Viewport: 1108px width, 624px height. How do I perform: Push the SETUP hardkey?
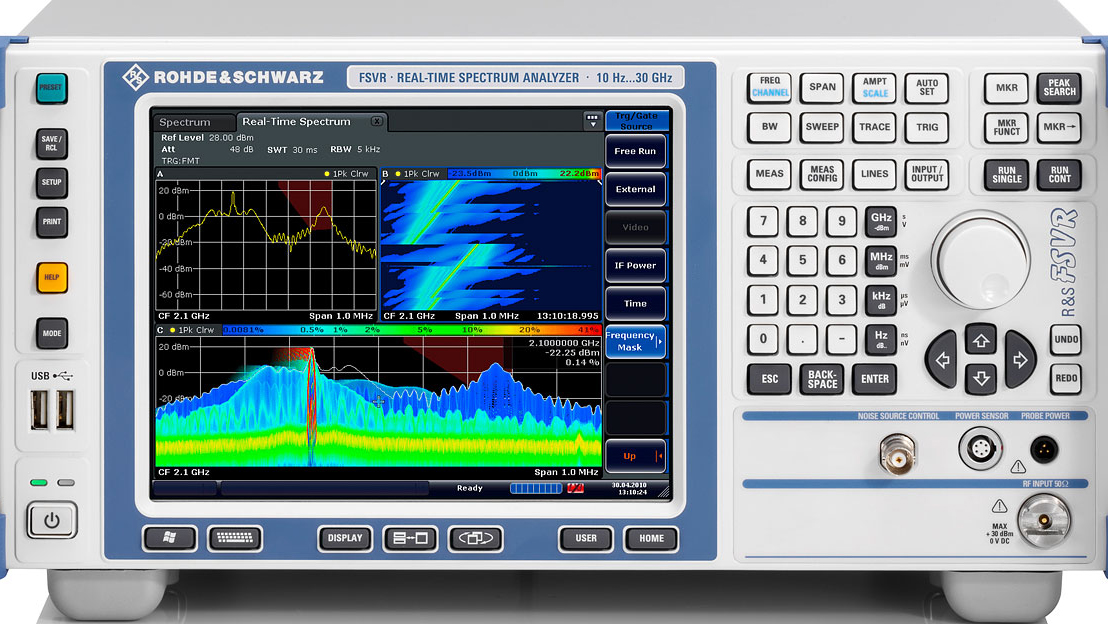pyautogui.click(x=51, y=182)
